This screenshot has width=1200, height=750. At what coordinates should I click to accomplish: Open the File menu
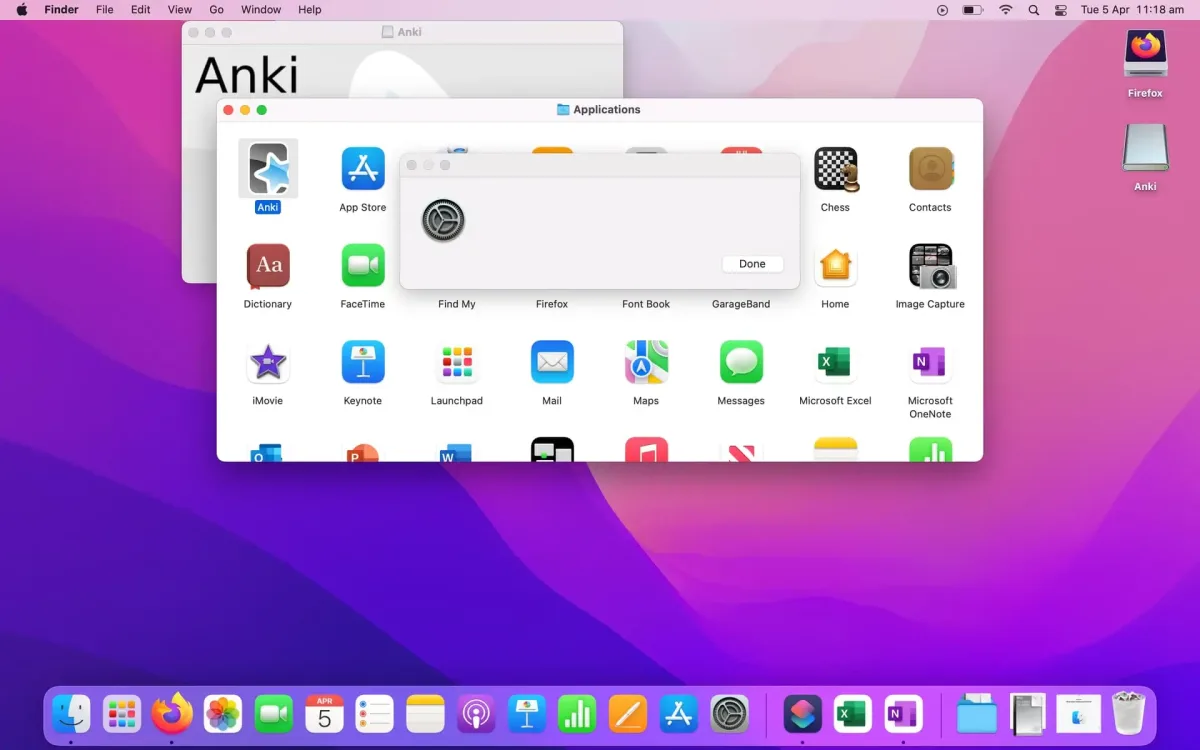pos(105,10)
